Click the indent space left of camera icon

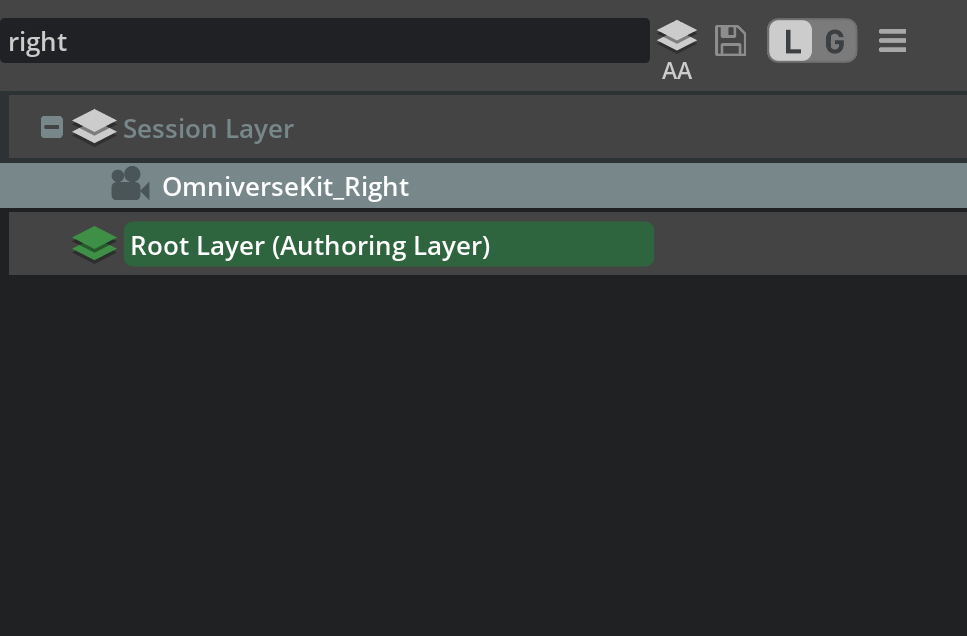tap(60, 187)
